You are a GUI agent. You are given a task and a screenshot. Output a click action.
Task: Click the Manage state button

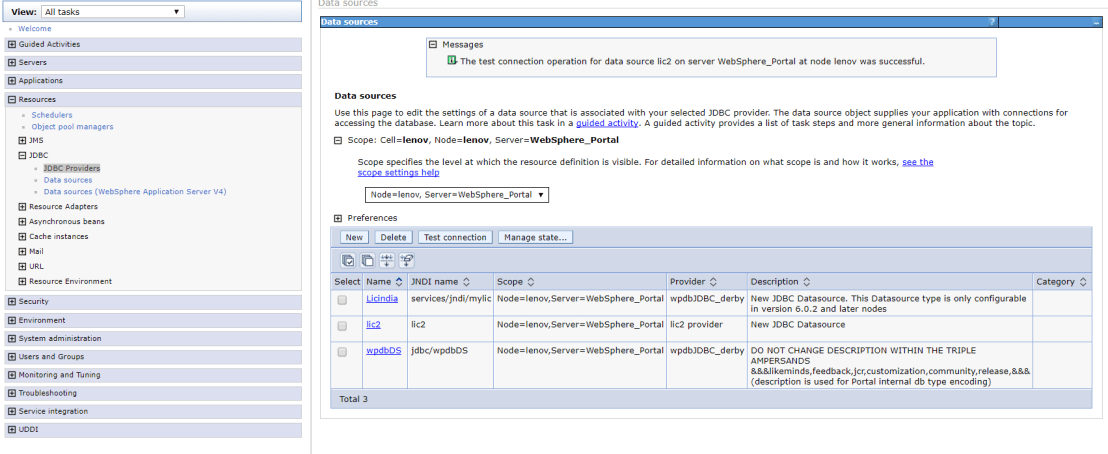coord(535,237)
